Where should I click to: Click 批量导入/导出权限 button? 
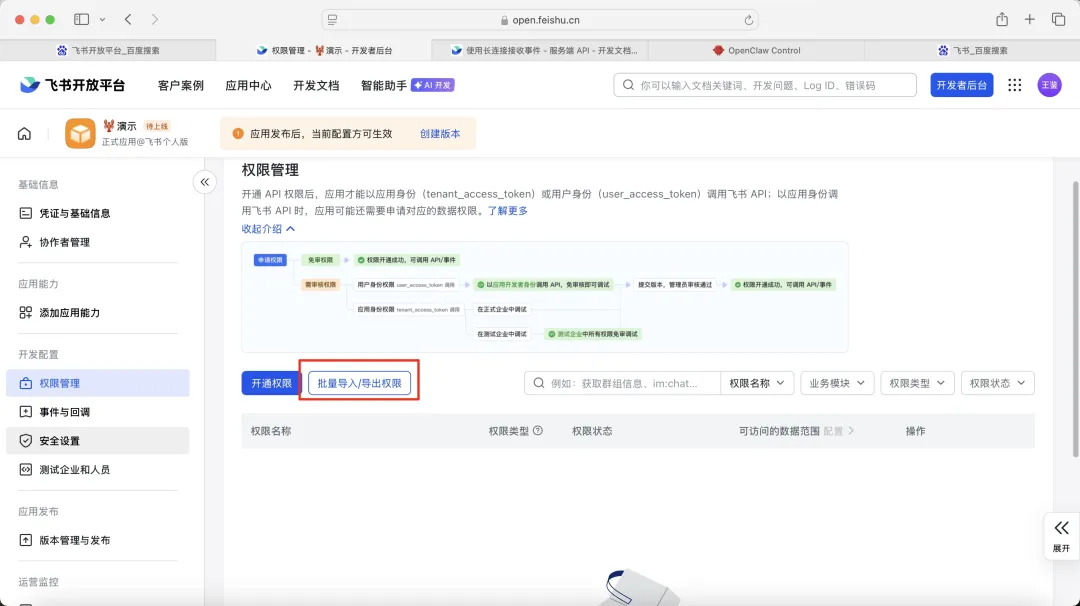coord(359,383)
